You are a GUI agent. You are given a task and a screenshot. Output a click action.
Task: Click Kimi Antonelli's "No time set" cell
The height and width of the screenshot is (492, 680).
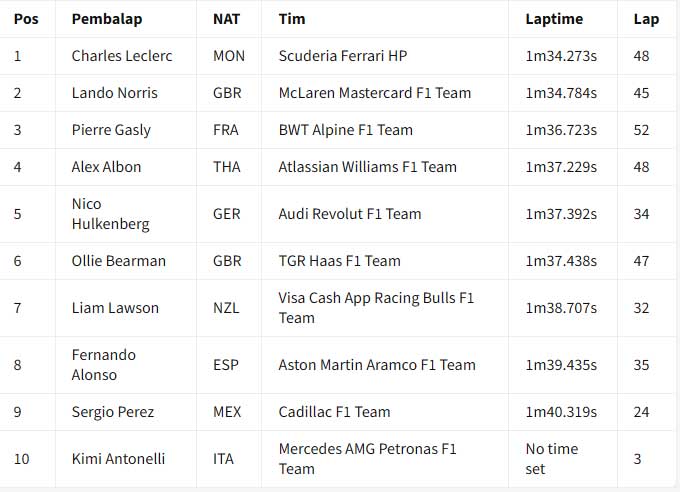552,459
